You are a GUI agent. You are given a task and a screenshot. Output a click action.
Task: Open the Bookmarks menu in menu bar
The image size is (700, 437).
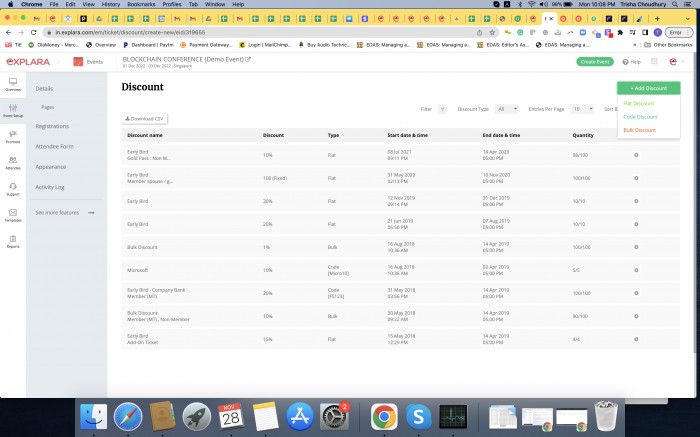(x=141, y=4)
